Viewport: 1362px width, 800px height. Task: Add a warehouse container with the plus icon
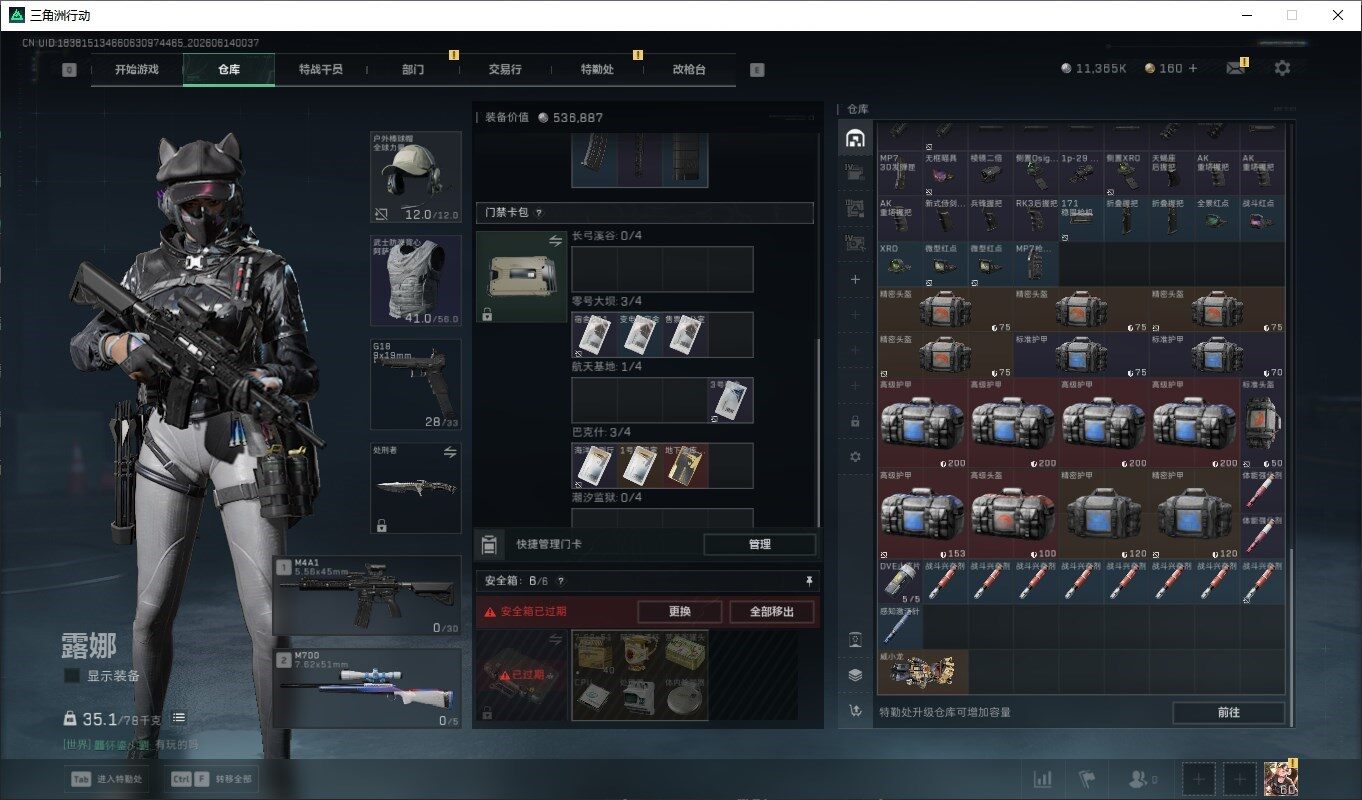[x=855, y=280]
